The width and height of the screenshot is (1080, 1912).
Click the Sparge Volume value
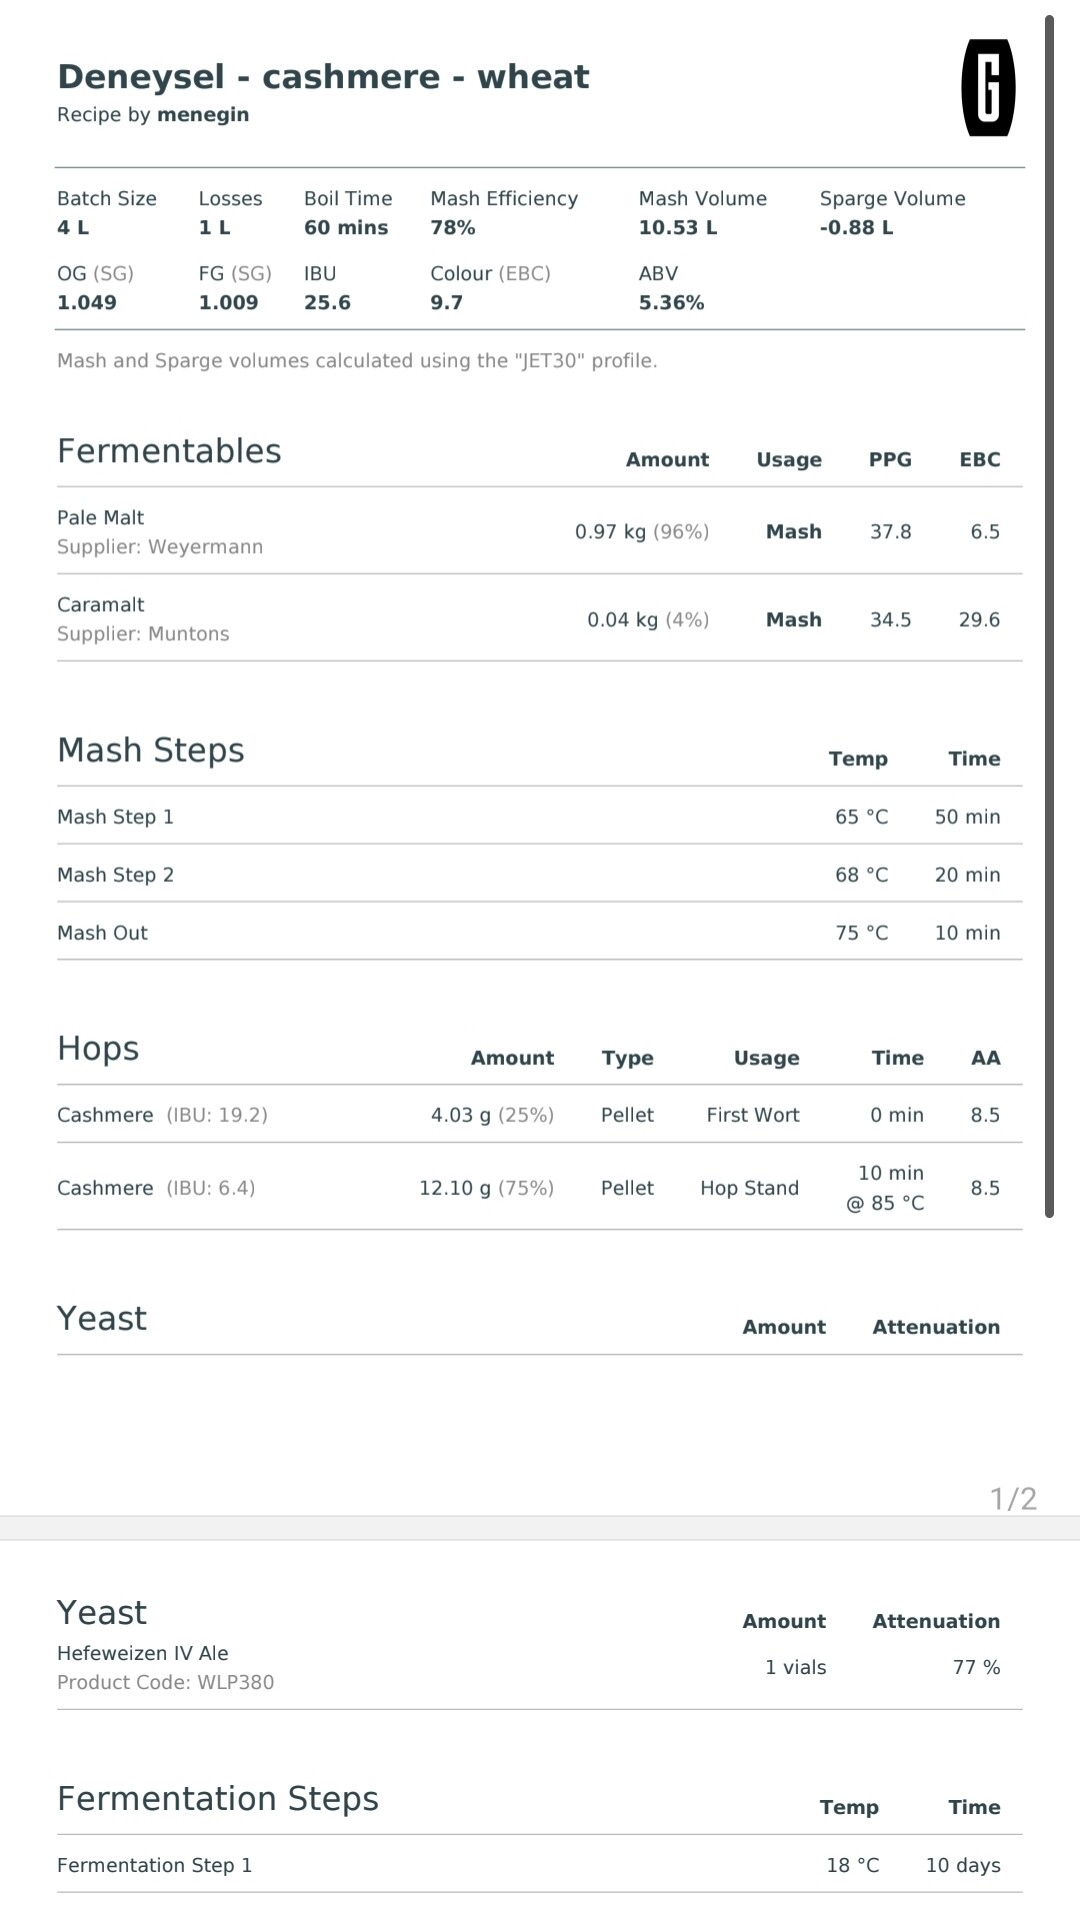point(856,227)
